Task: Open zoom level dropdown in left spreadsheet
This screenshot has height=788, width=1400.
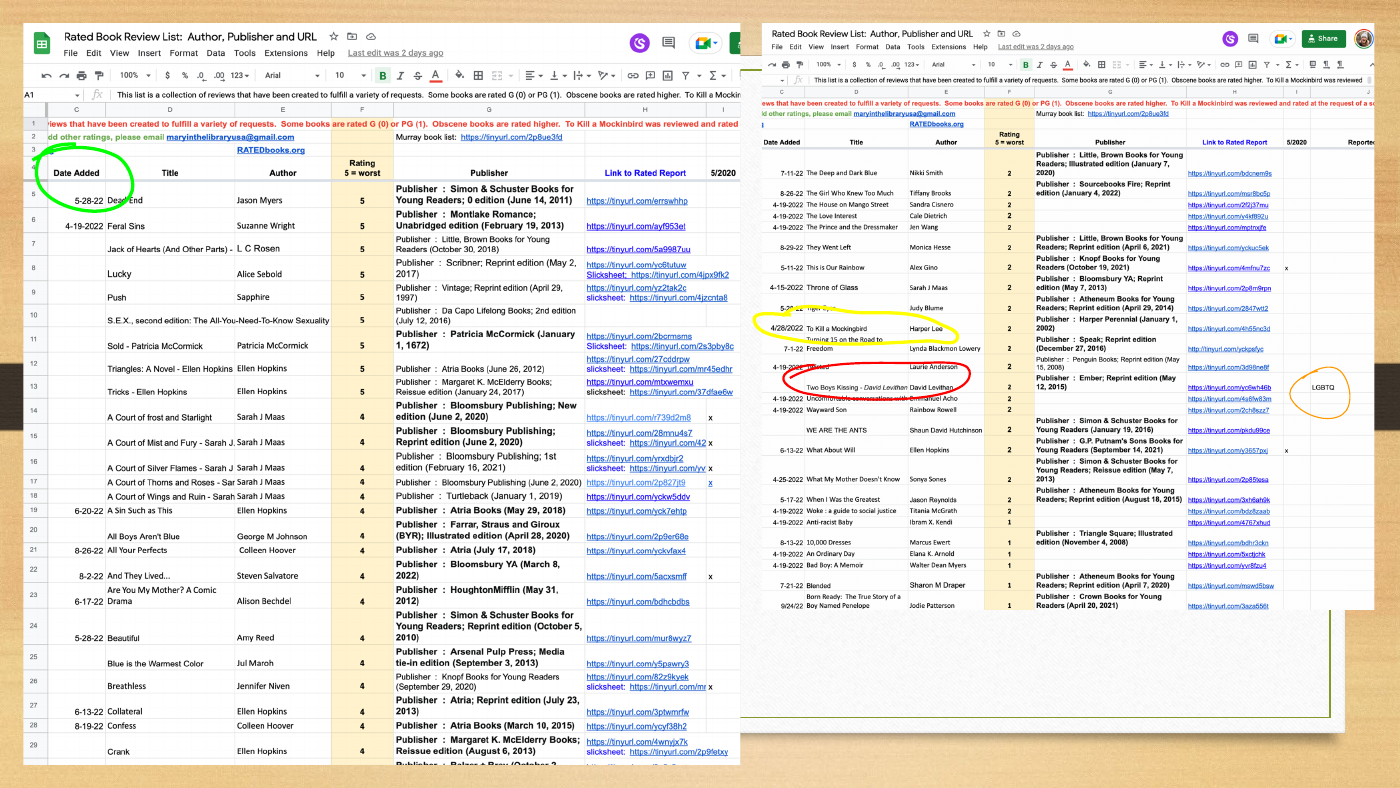Action: click(x=133, y=75)
